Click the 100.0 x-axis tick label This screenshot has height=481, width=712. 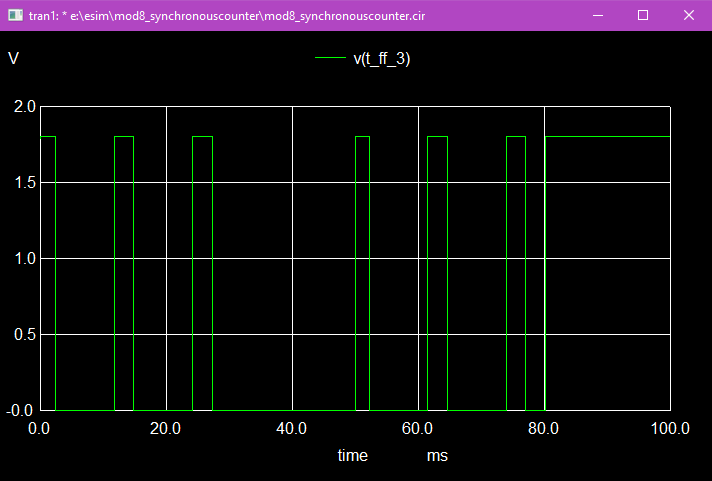point(670,428)
